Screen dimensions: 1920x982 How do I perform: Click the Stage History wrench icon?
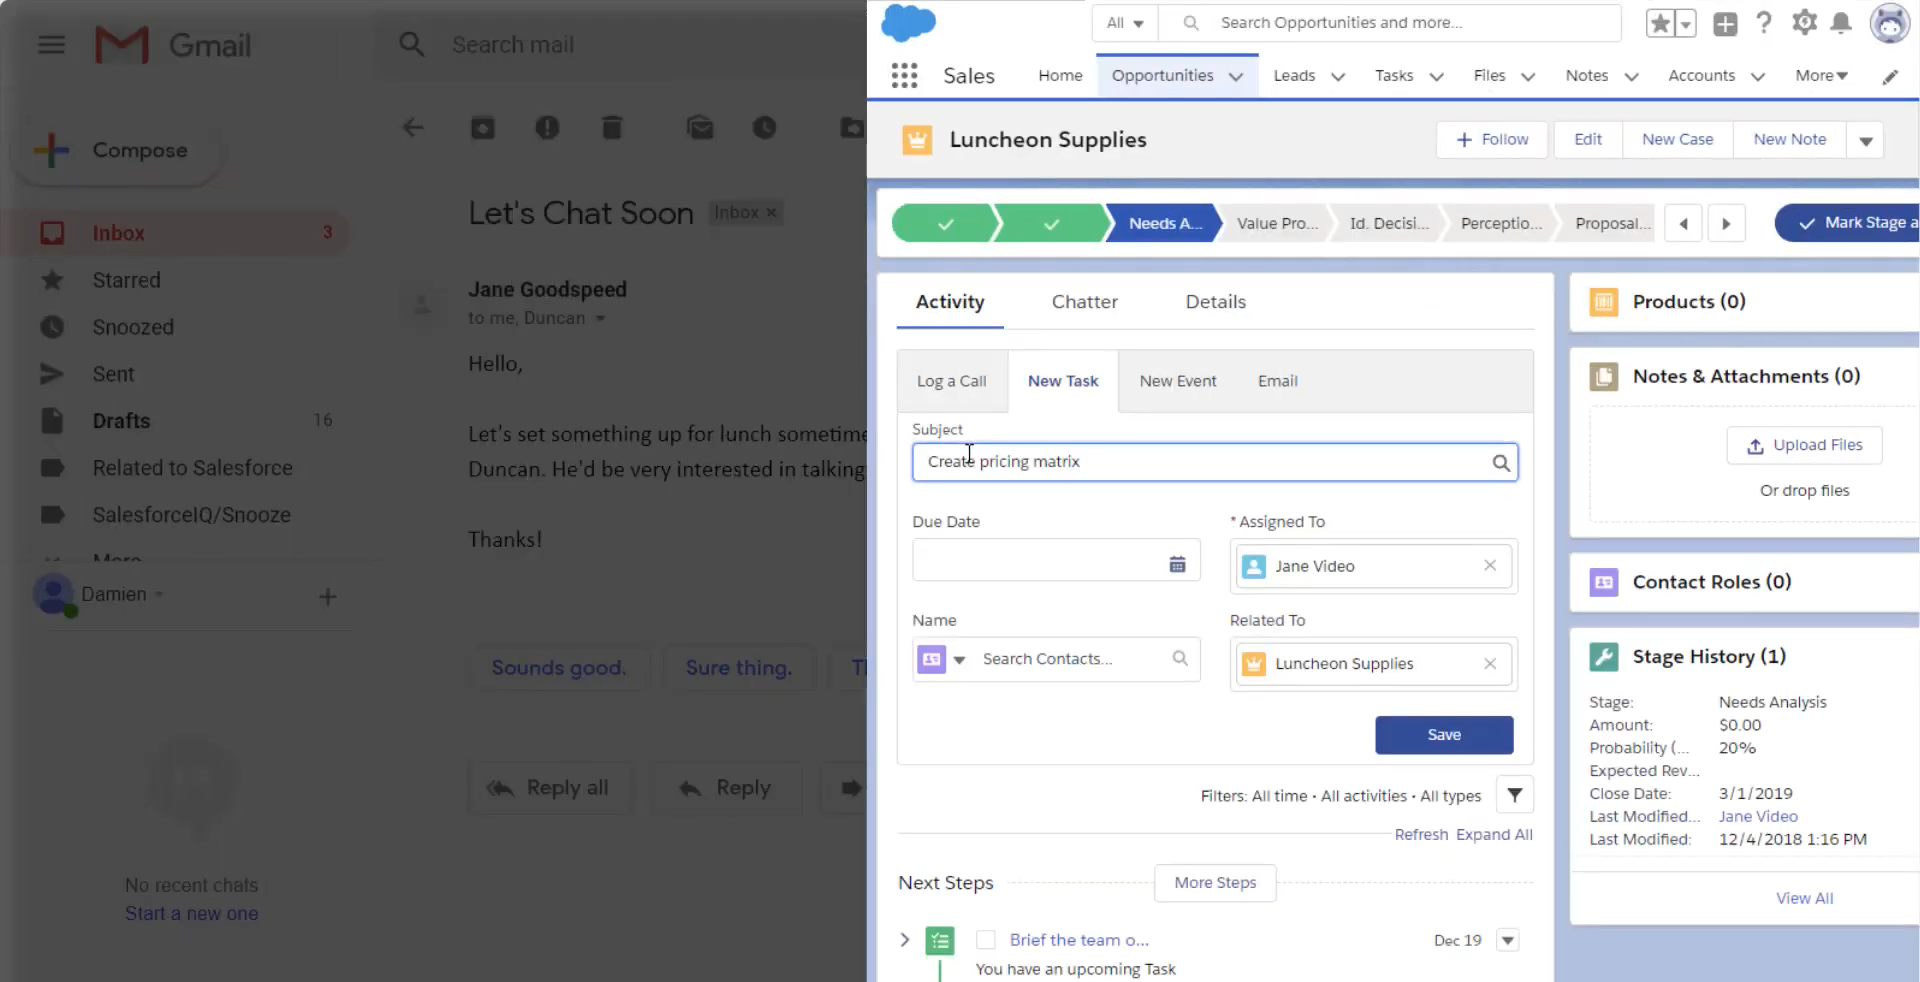(x=1604, y=657)
